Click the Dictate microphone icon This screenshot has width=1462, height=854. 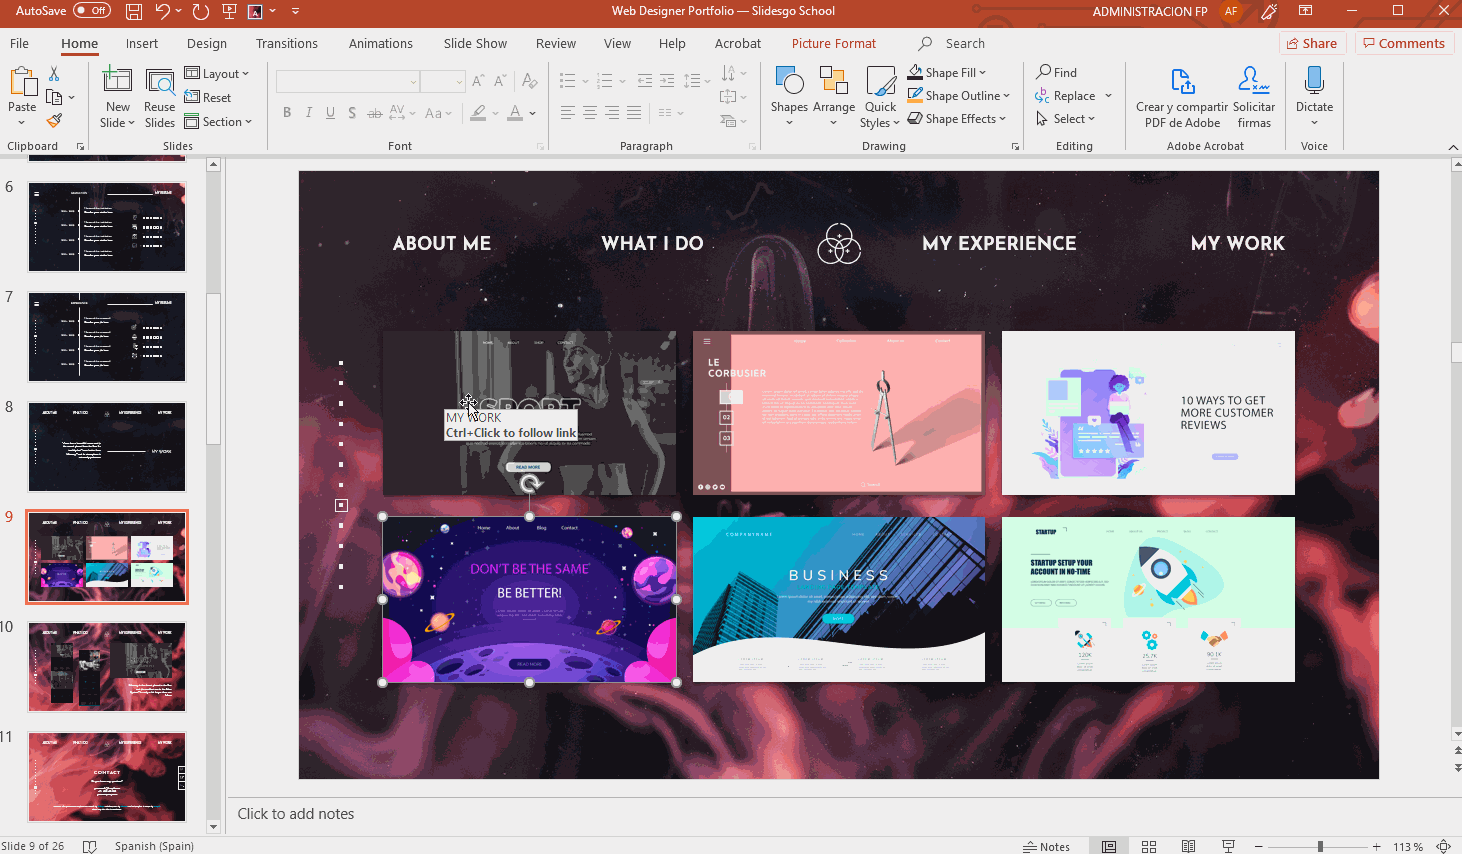pyautogui.click(x=1314, y=81)
